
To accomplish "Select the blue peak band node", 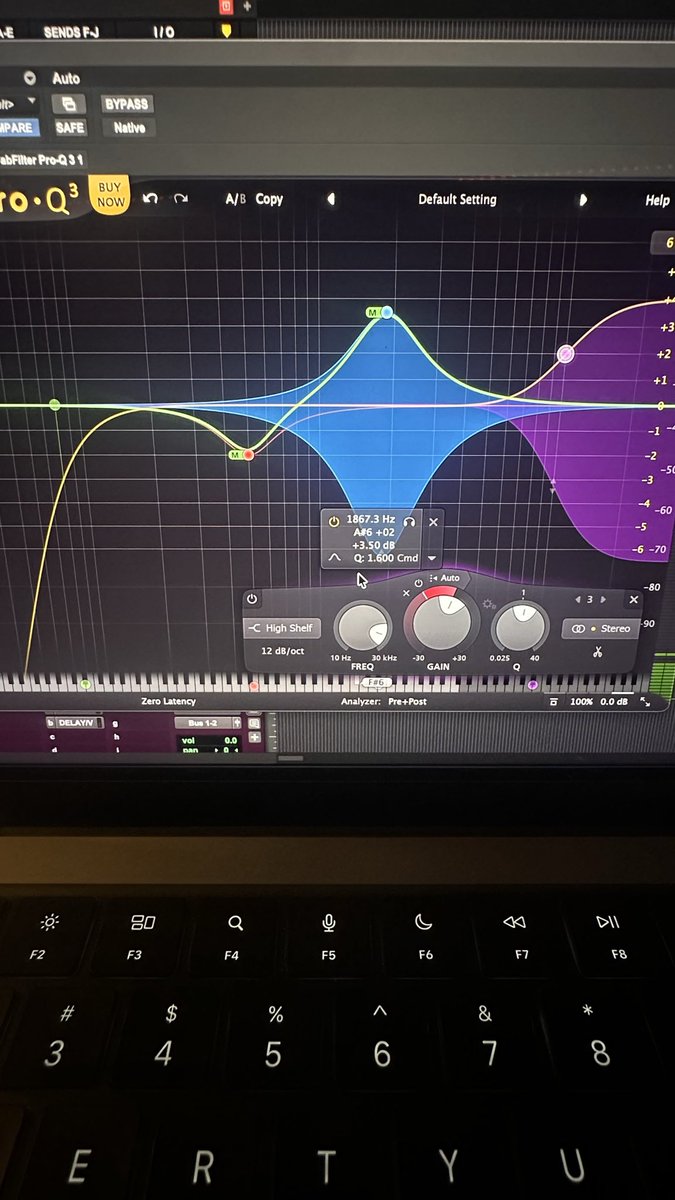I will coord(387,312).
